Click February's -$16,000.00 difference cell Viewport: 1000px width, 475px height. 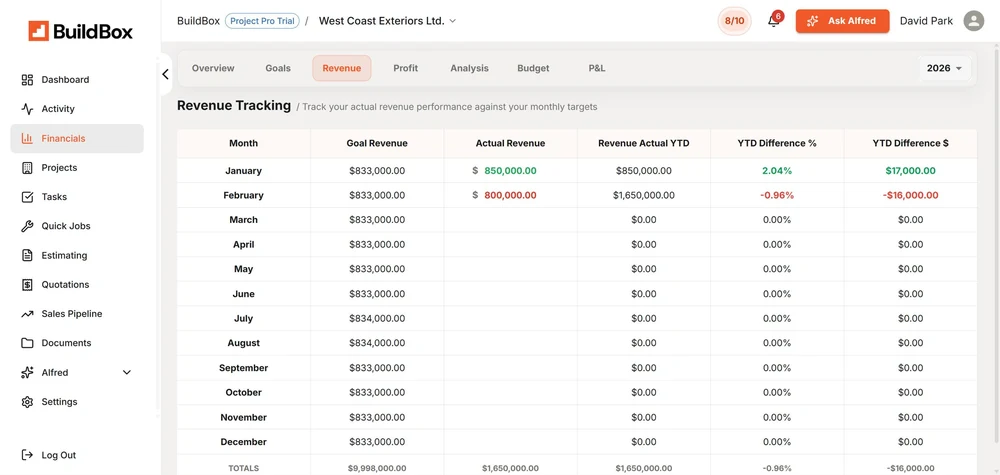coord(910,195)
